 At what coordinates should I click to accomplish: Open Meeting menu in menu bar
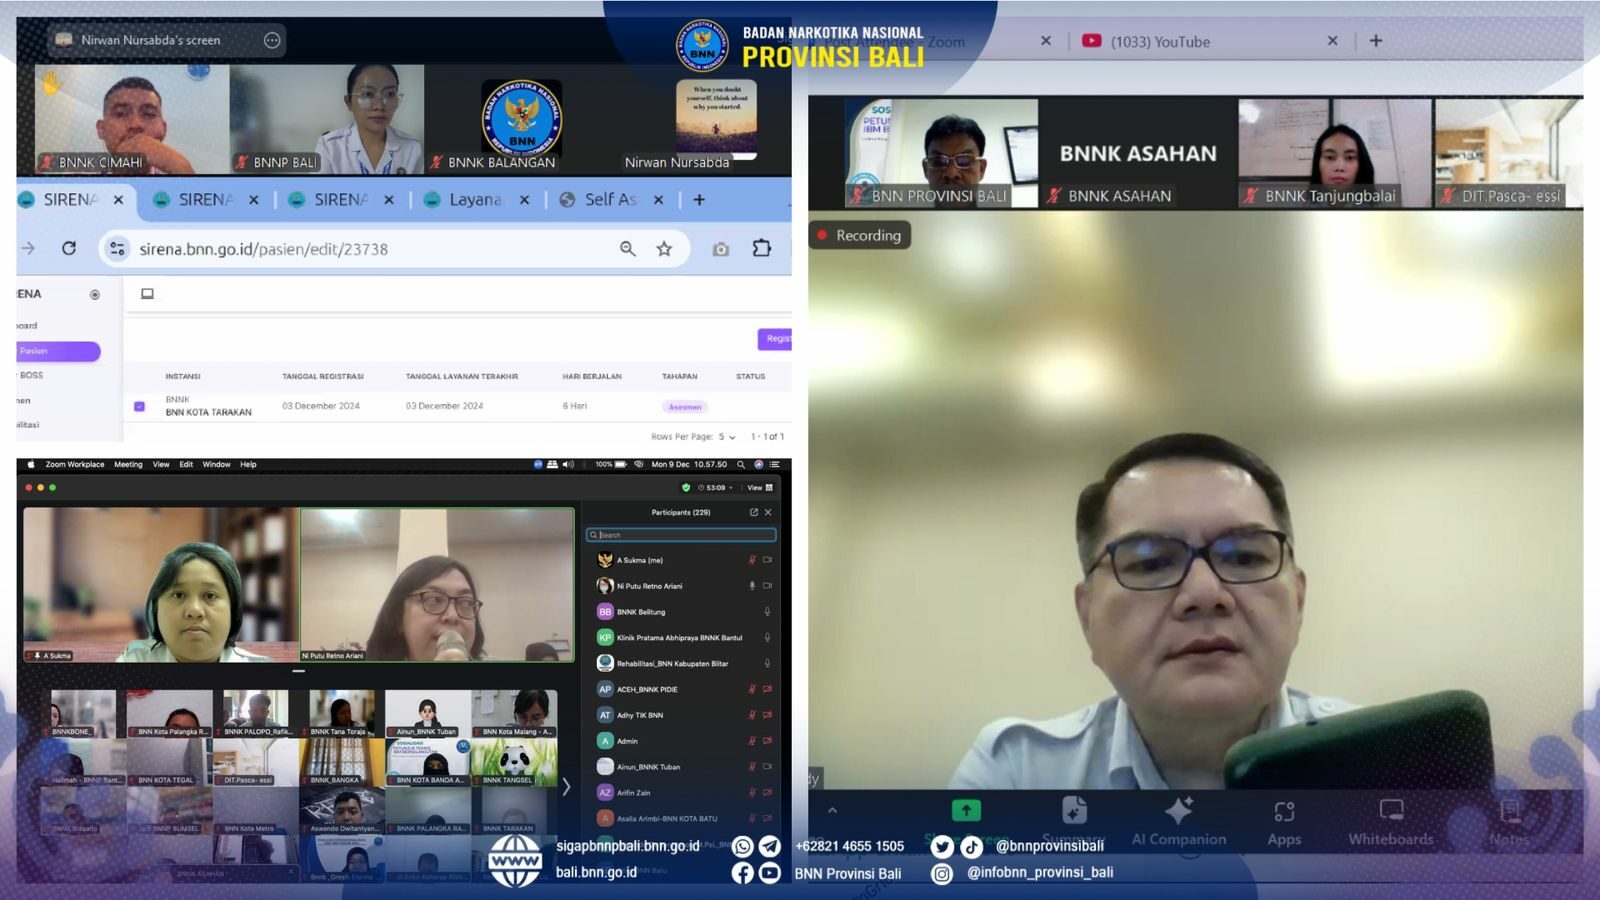click(x=128, y=464)
